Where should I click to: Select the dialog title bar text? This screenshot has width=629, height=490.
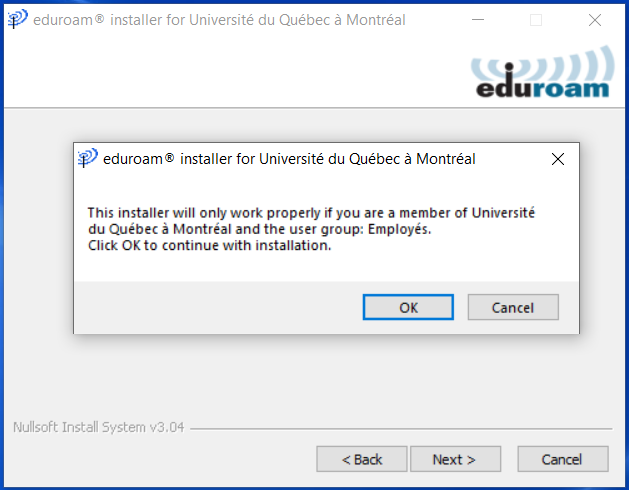click(x=289, y=159)
